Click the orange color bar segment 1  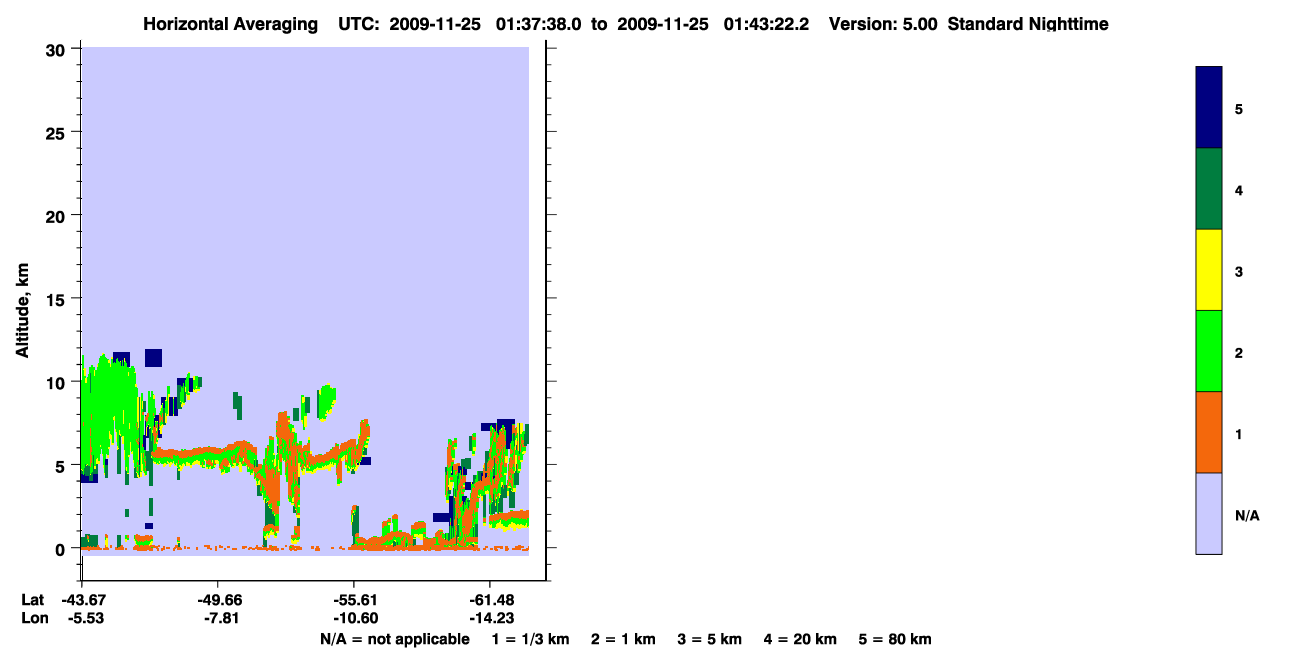(1208, 432)
